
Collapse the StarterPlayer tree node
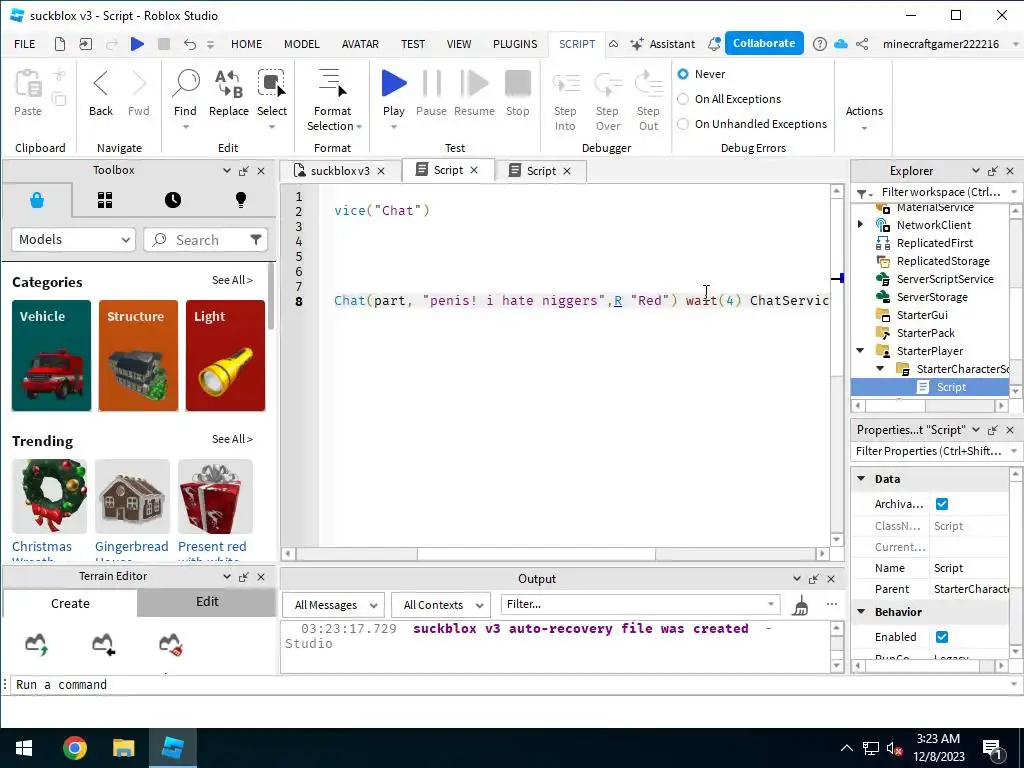(x=860, y=351)
